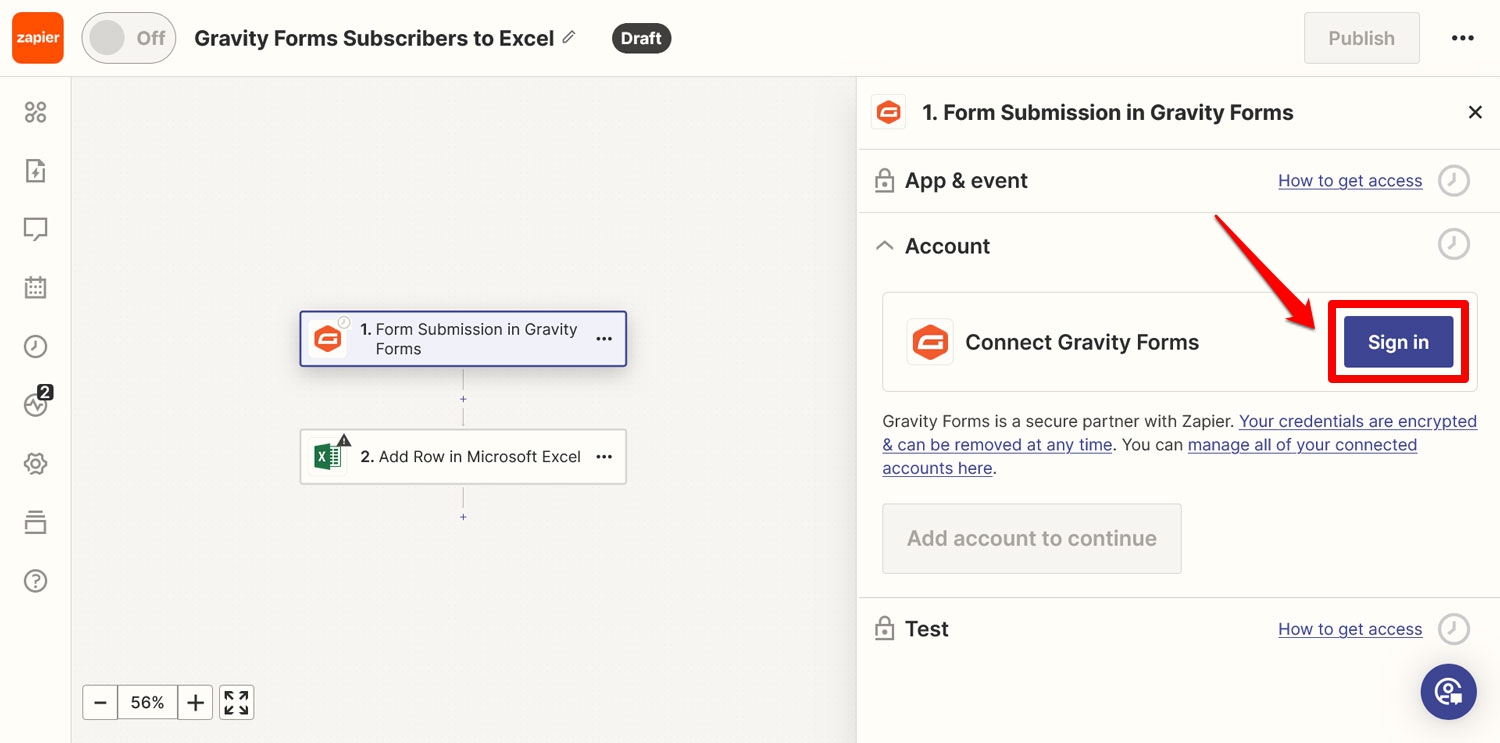Click the App & event How to get access link

tap(1350, 181)
